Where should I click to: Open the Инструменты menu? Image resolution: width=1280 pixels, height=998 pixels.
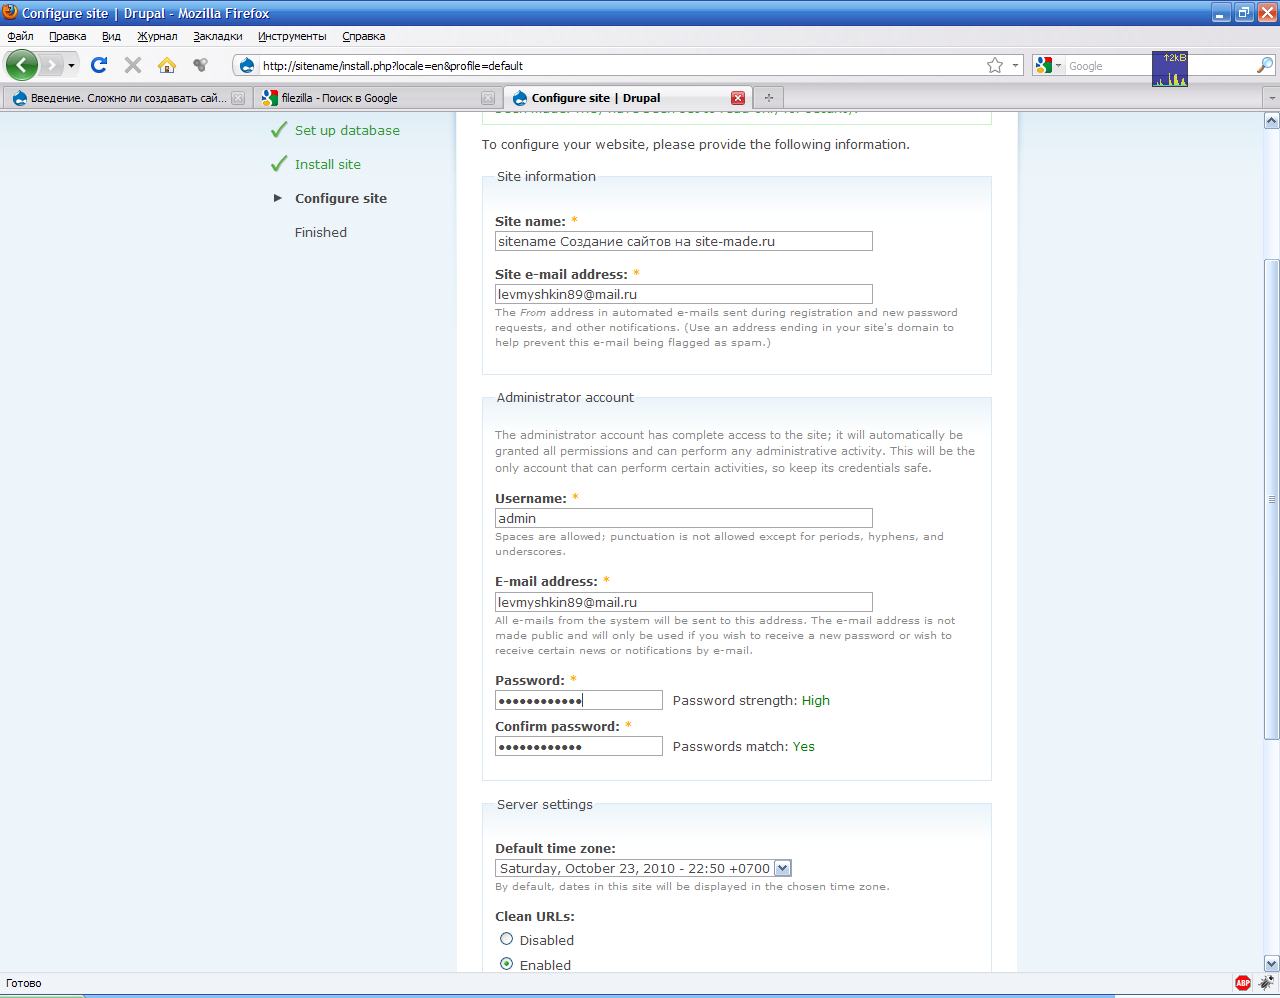click(x=292, y=36)
